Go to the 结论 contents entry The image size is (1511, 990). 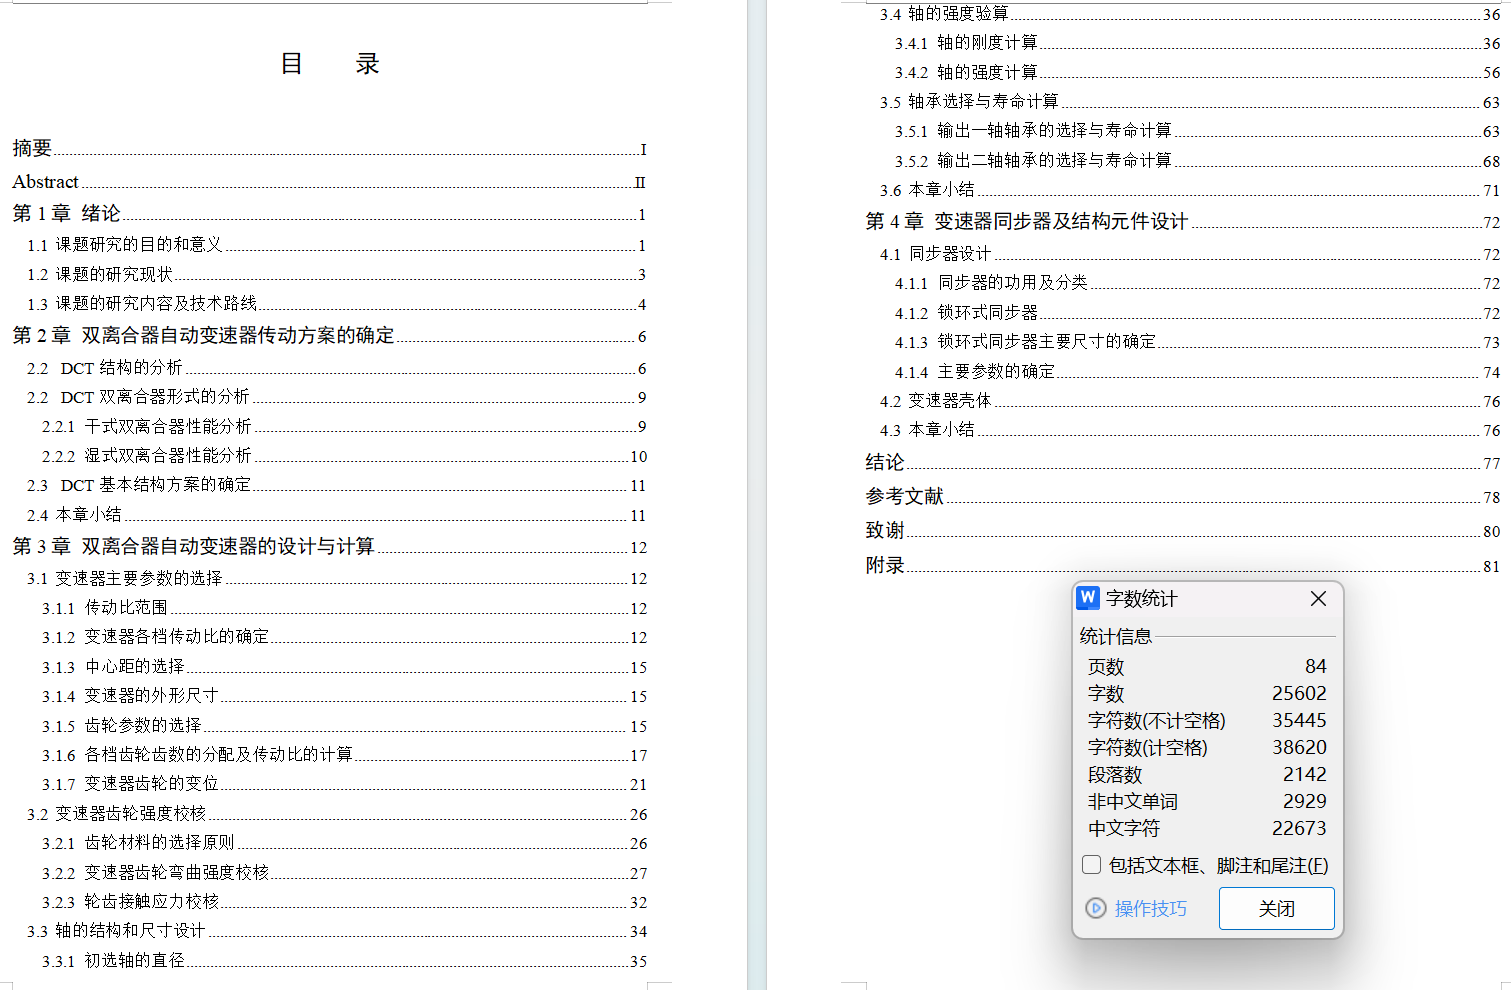coord(1183,462)
